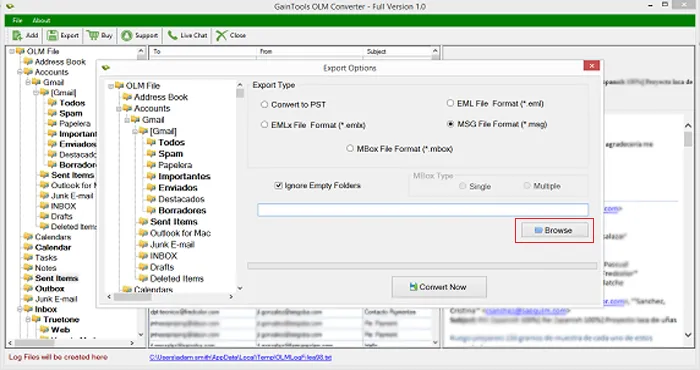Click the Browse button
This screenshot has height=370, width=700.
[x=554, y=230]
